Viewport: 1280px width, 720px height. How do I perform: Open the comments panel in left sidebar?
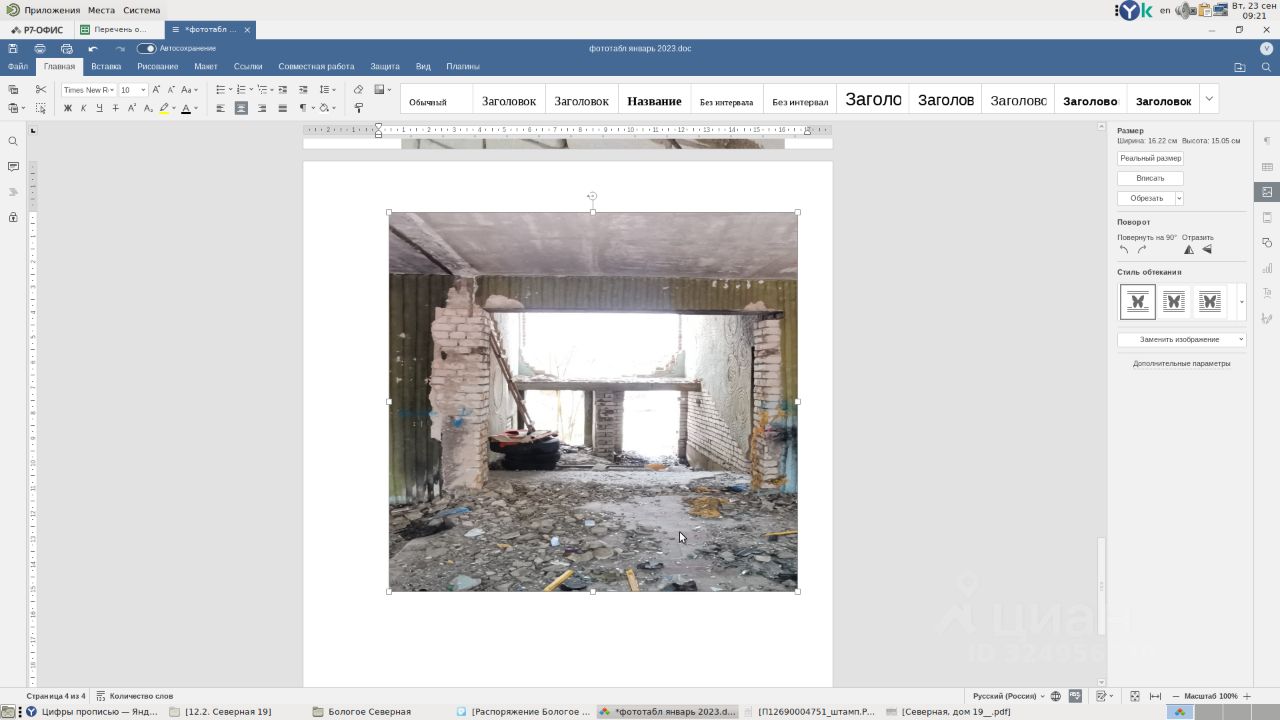(x=13, y=166)
